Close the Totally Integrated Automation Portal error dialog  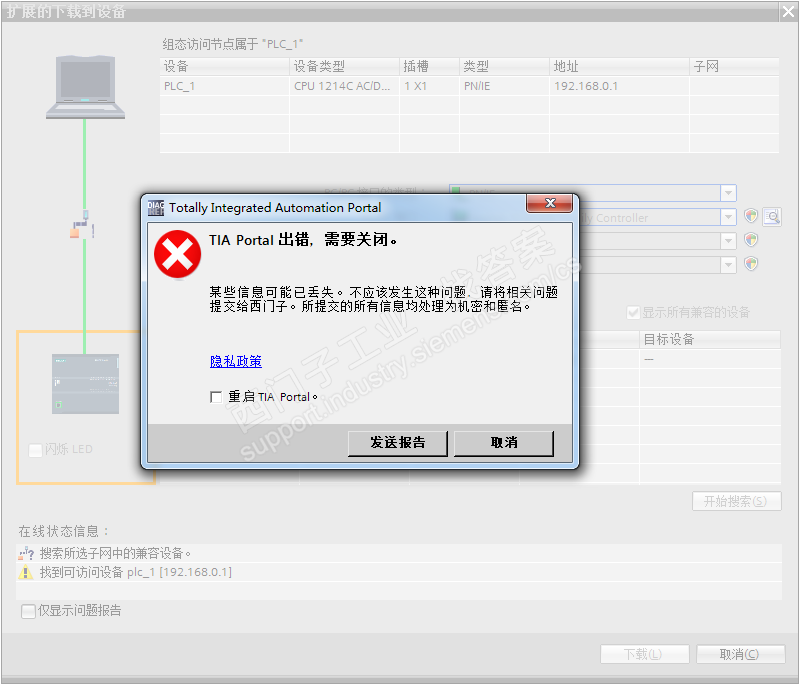coord(549,203)
